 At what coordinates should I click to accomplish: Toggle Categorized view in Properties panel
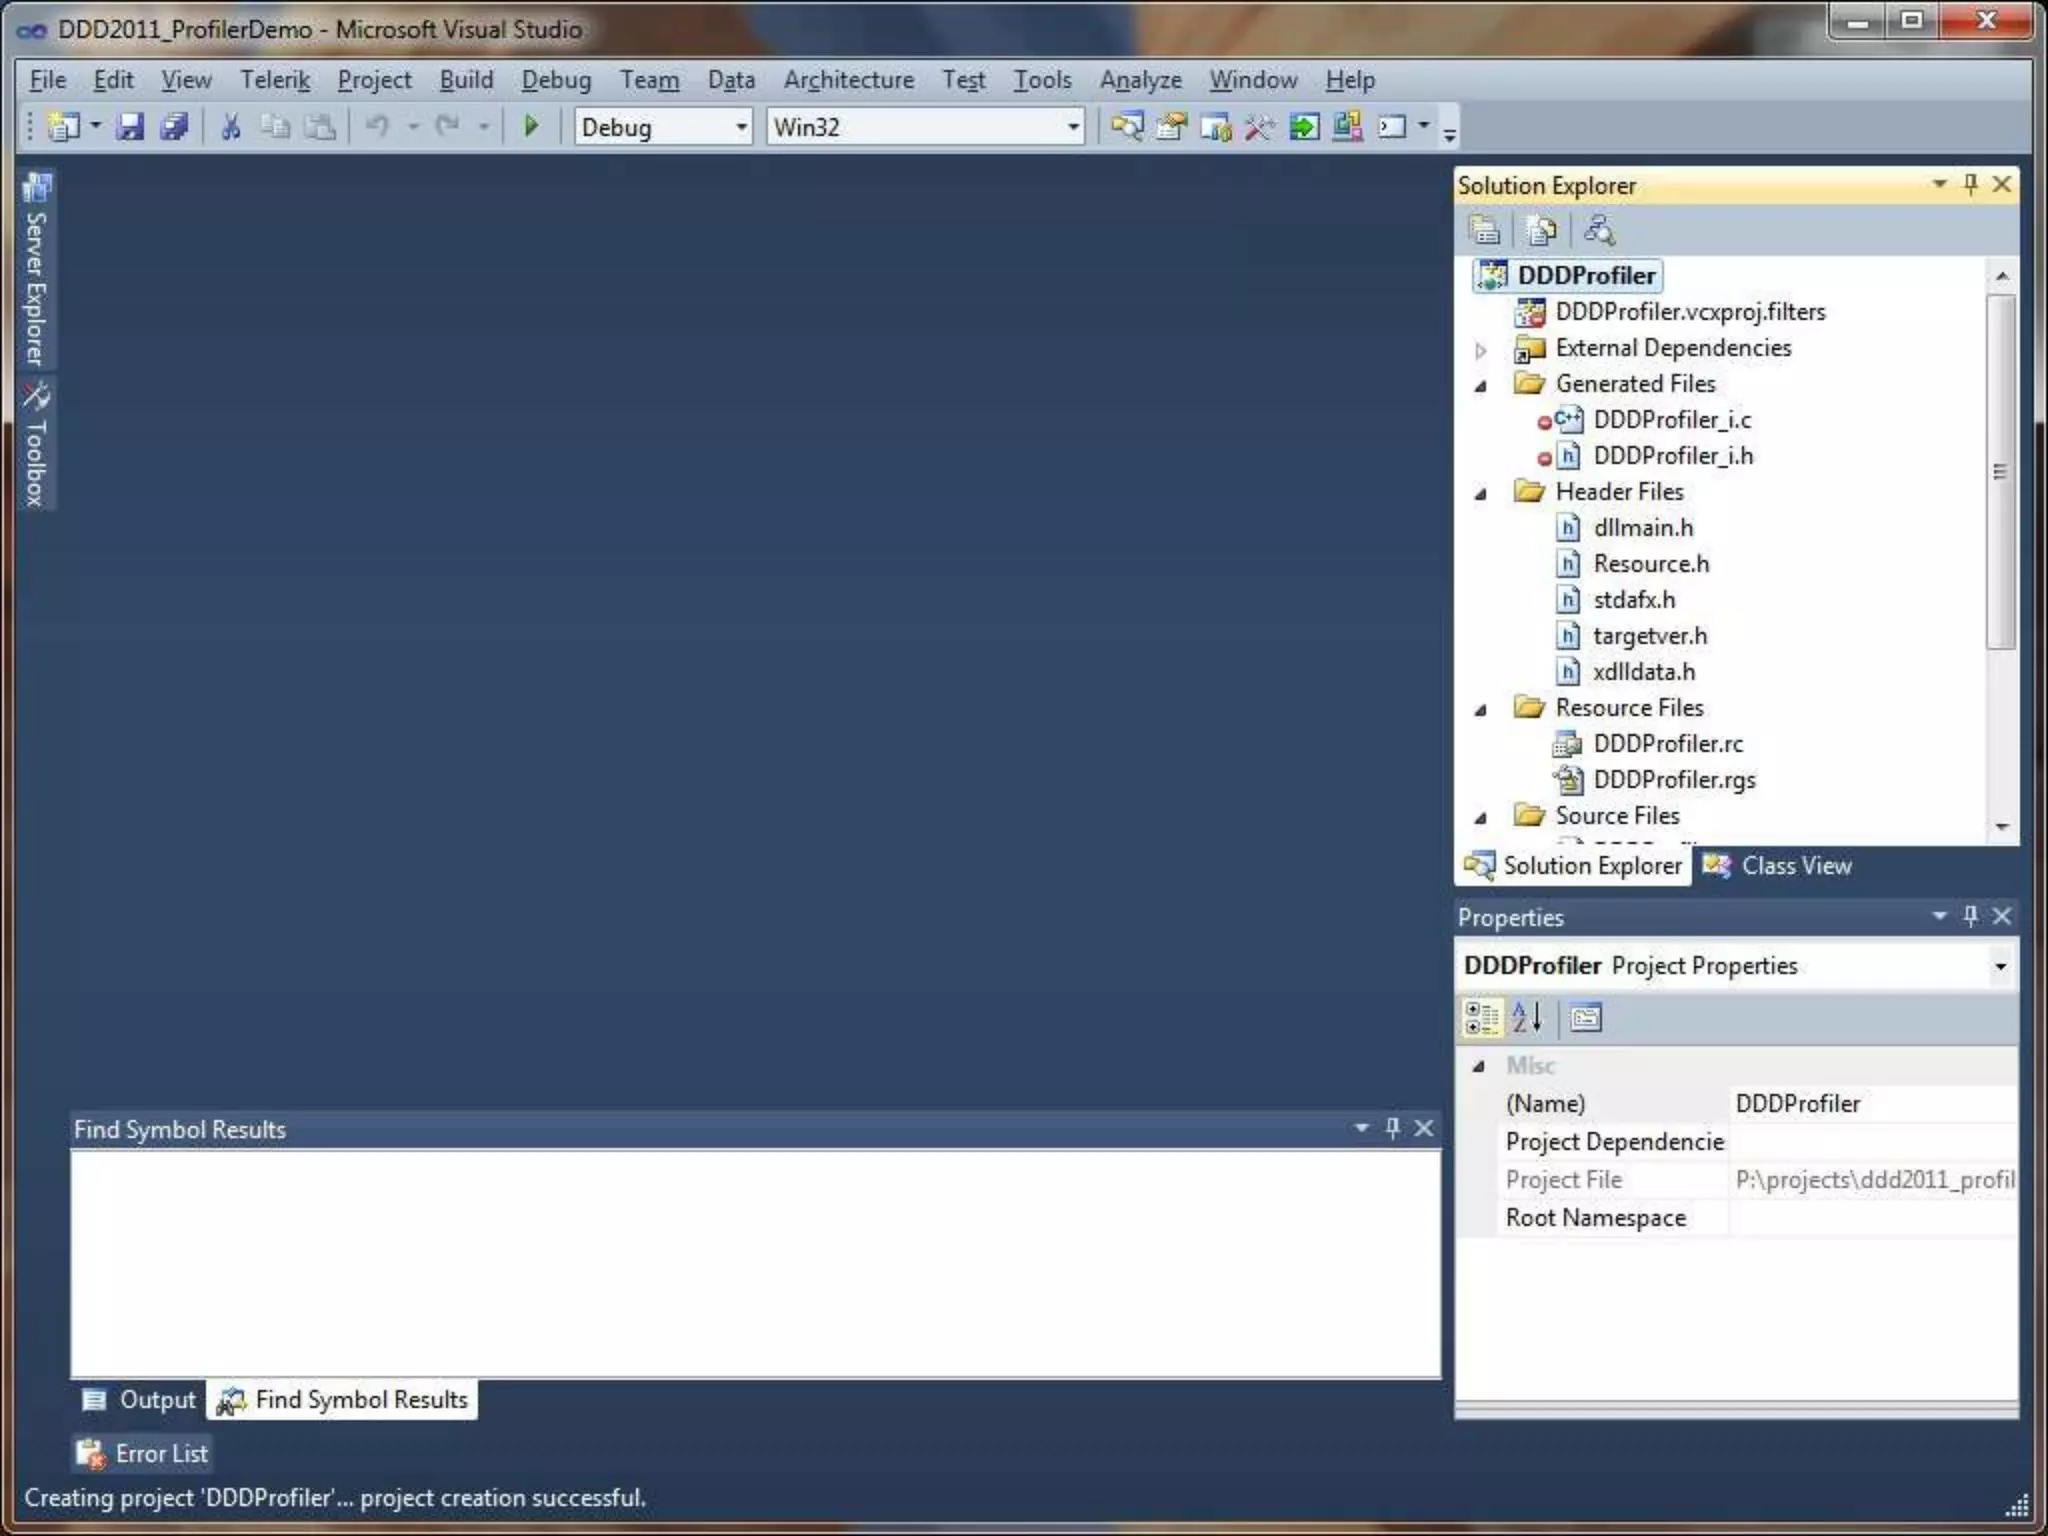1481,1018
